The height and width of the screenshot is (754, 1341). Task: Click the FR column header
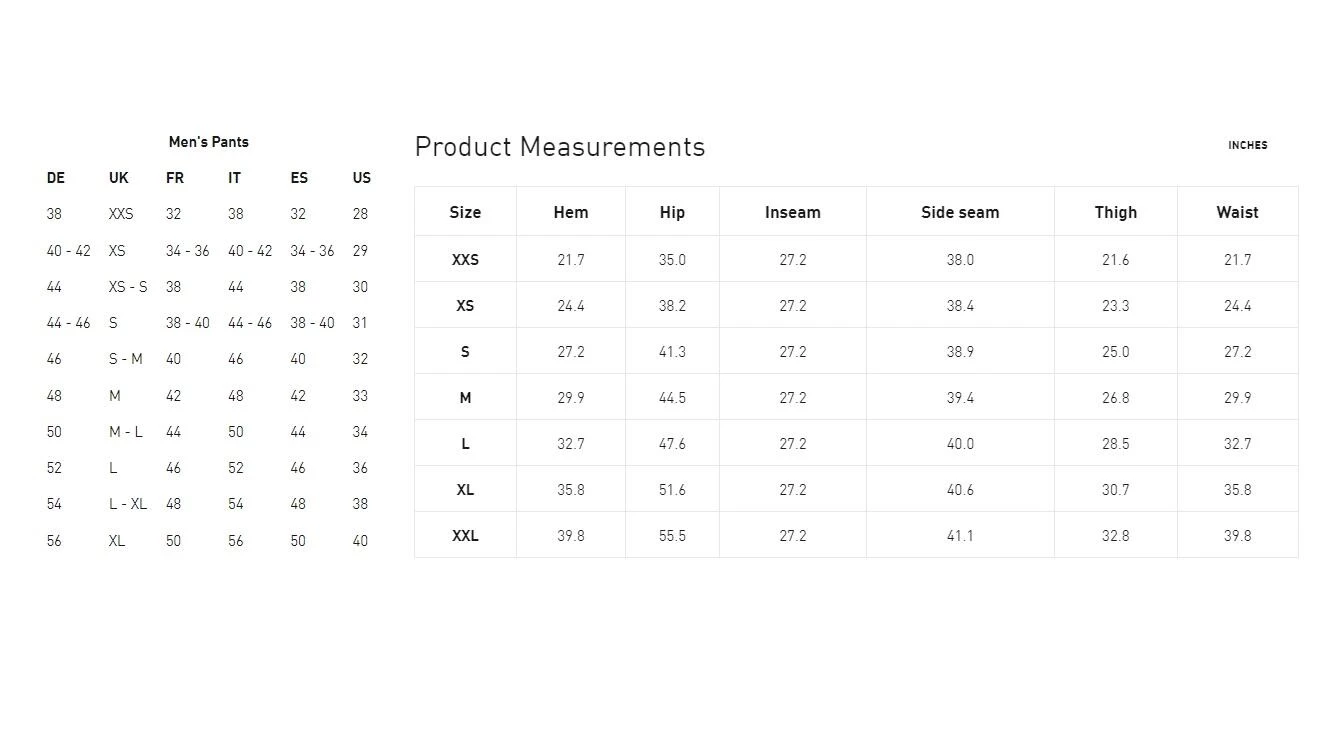point(174,178)
